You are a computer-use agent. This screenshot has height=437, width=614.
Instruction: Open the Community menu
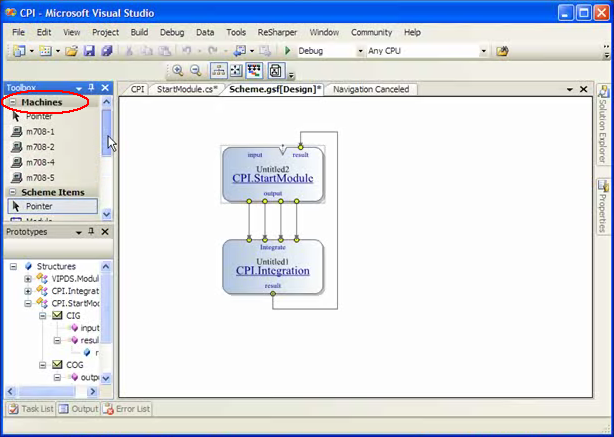coord(371,33)
